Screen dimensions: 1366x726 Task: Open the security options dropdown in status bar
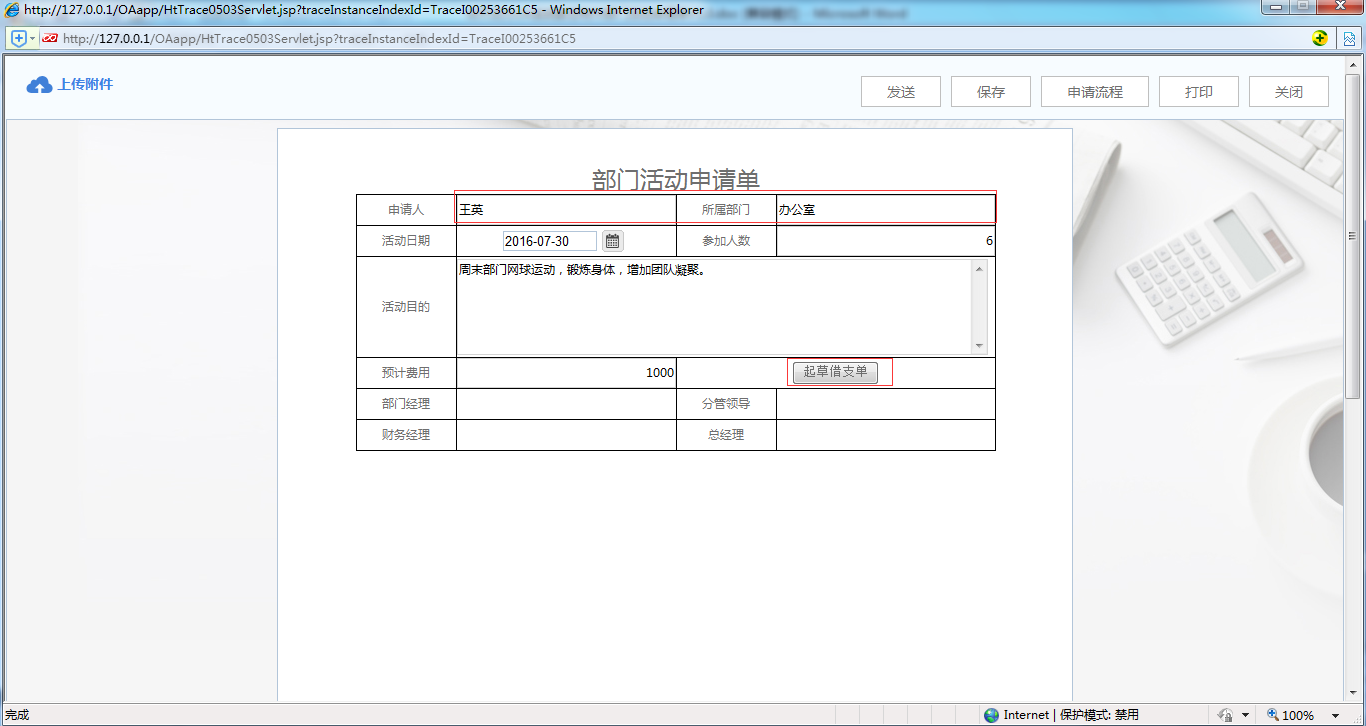click(x=1247, y=715)
